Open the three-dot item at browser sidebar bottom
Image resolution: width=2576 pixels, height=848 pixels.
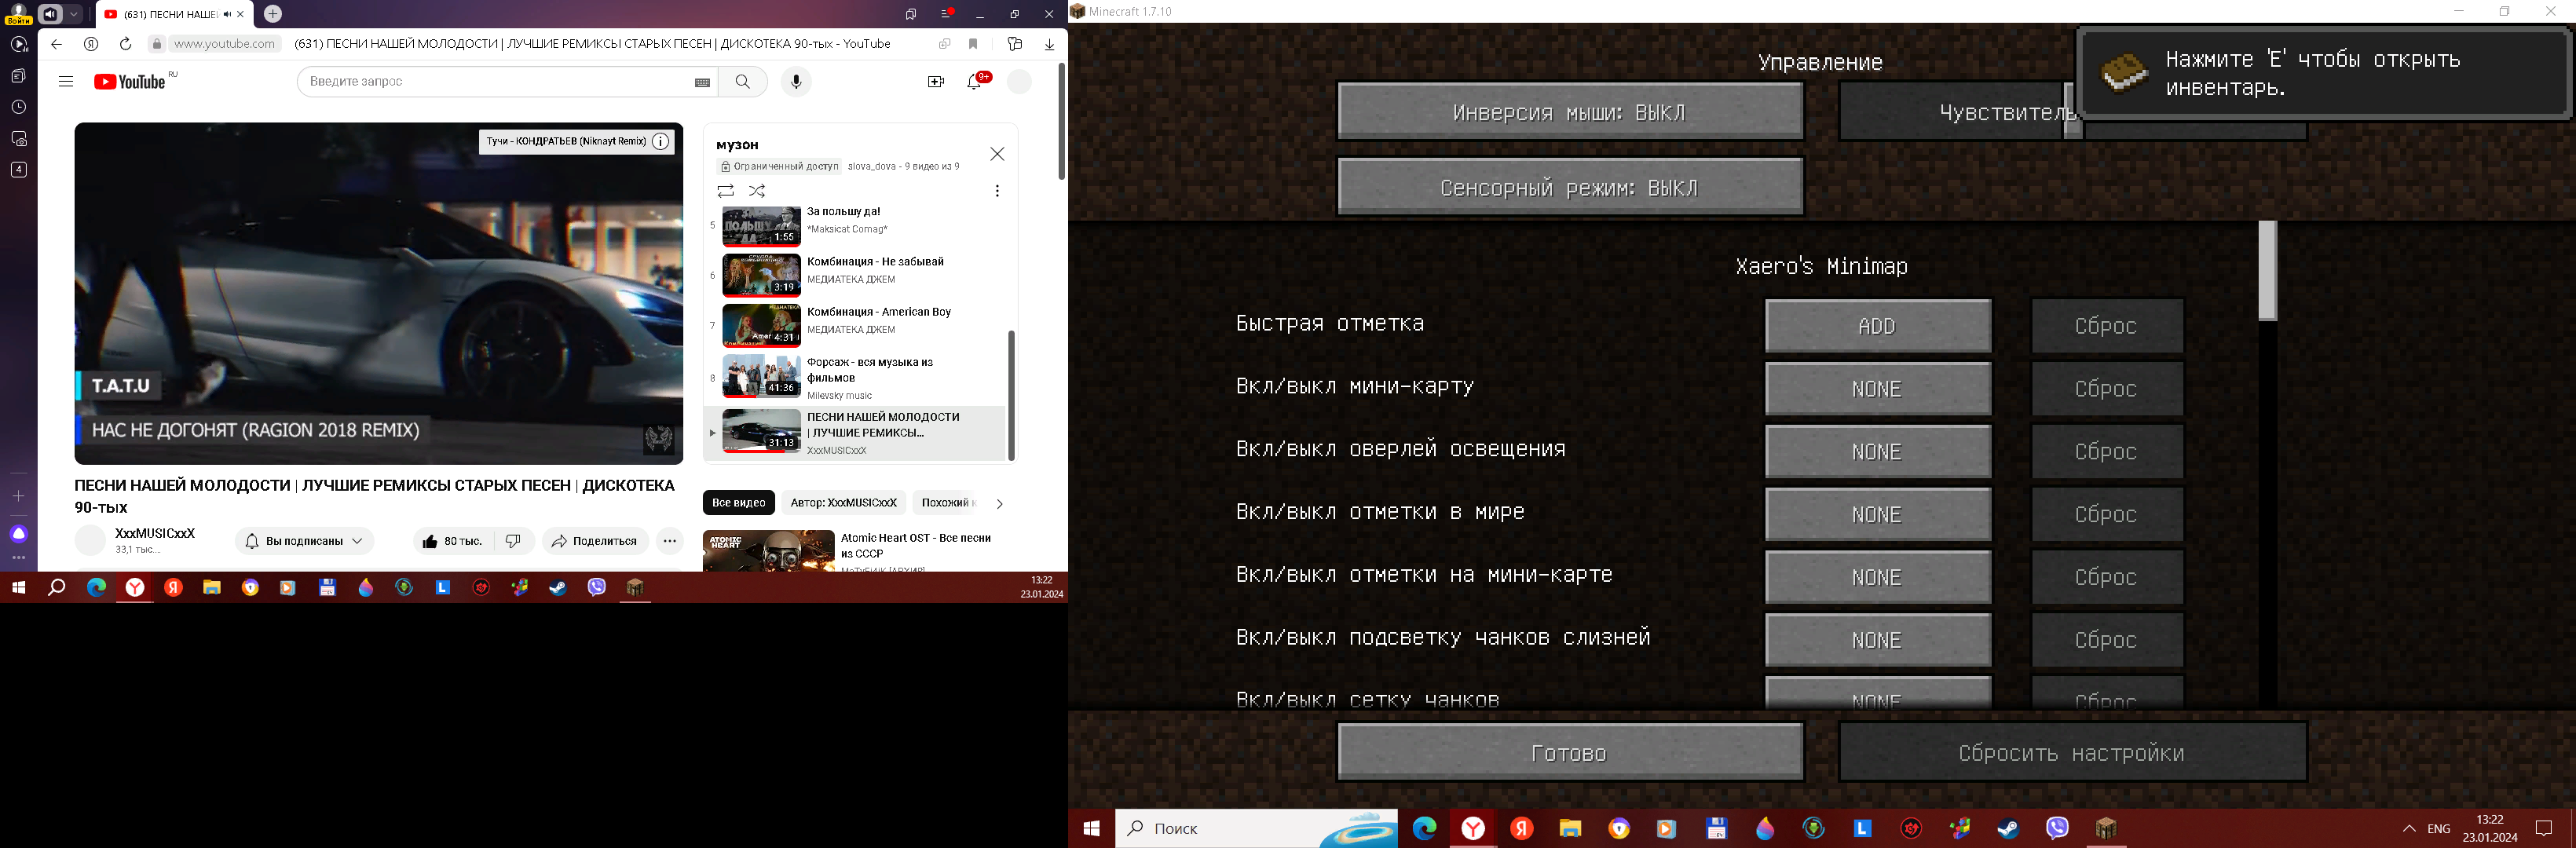[19, 558]
